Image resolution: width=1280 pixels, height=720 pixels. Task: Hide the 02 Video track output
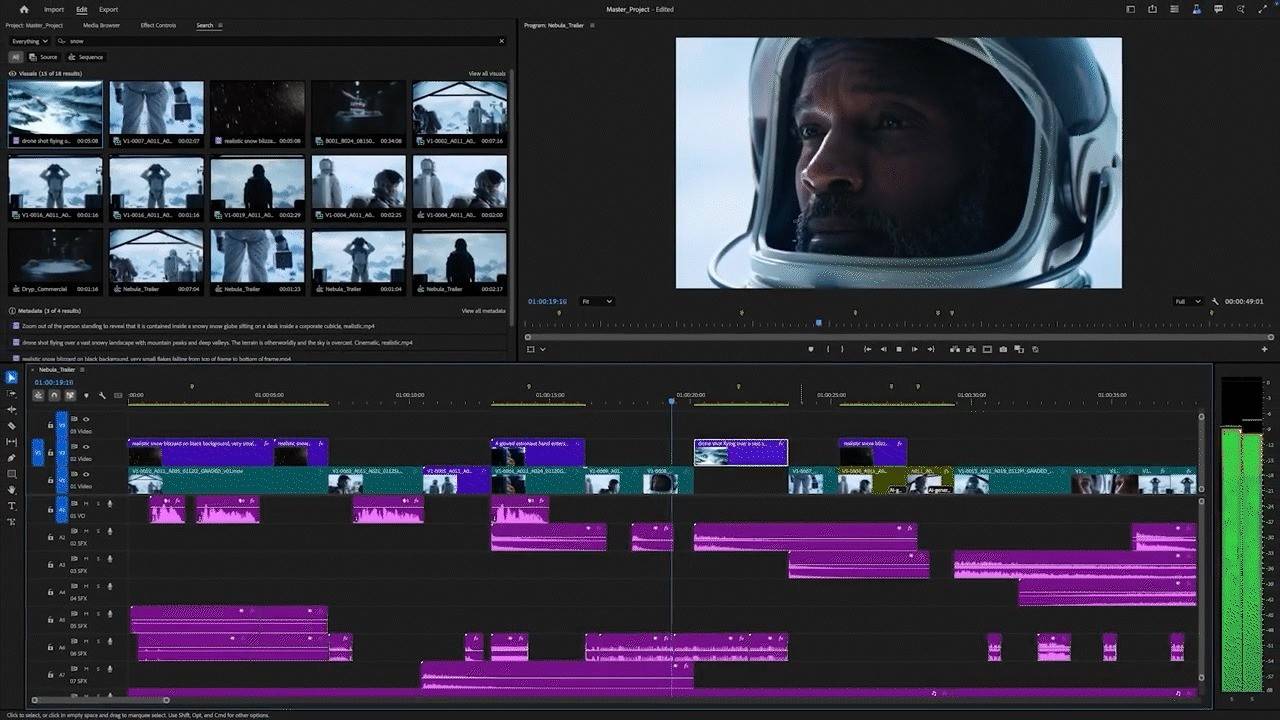(86, 447)
